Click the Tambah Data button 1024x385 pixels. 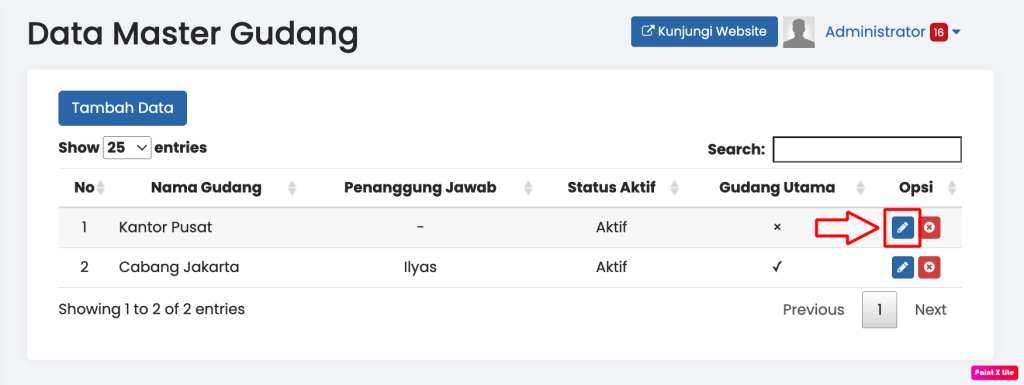coord(123,108)
